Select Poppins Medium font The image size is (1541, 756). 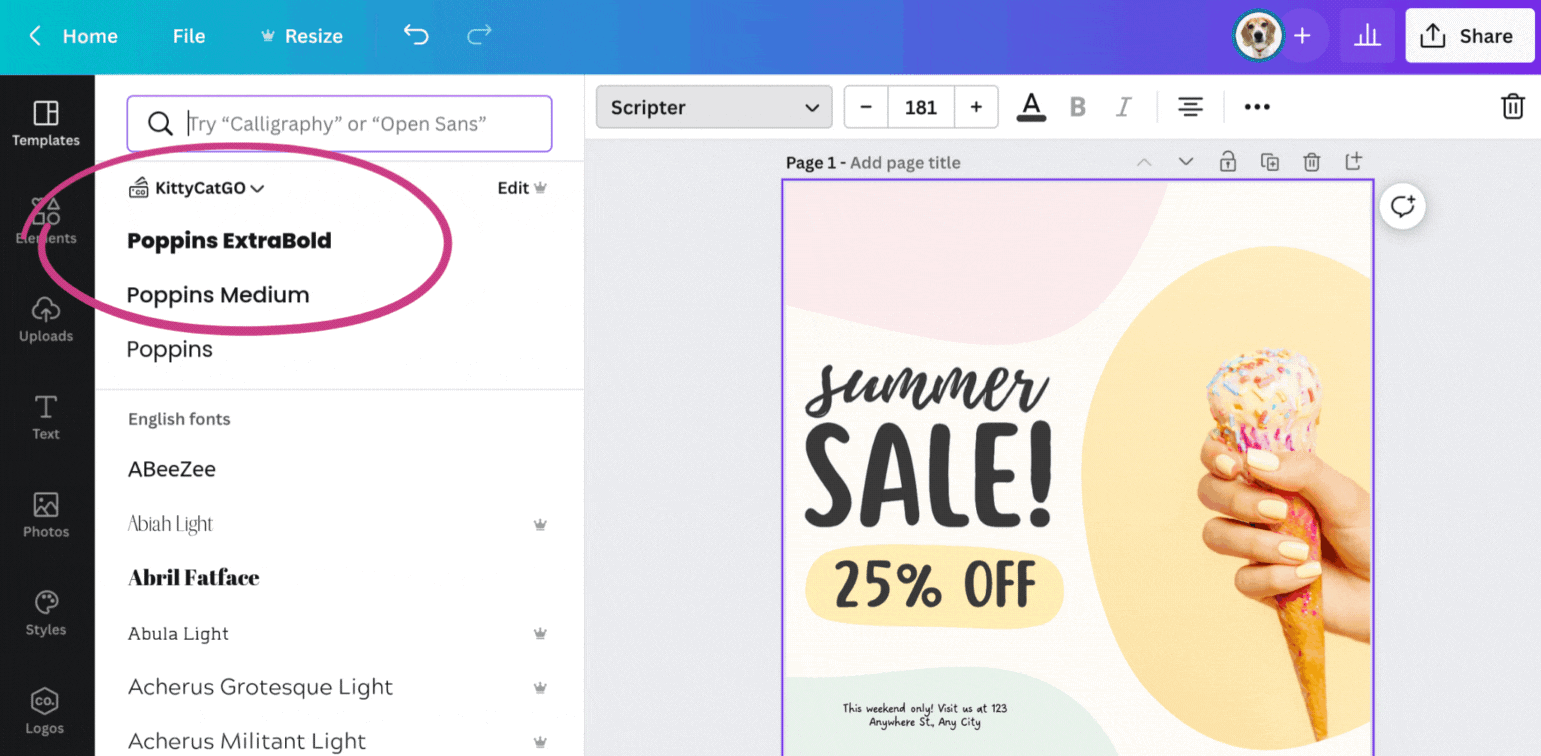(x=218, y=295)
